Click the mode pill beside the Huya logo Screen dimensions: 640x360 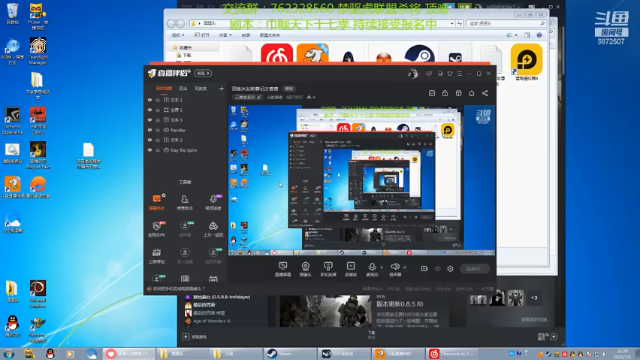click(x=203, y=73)
